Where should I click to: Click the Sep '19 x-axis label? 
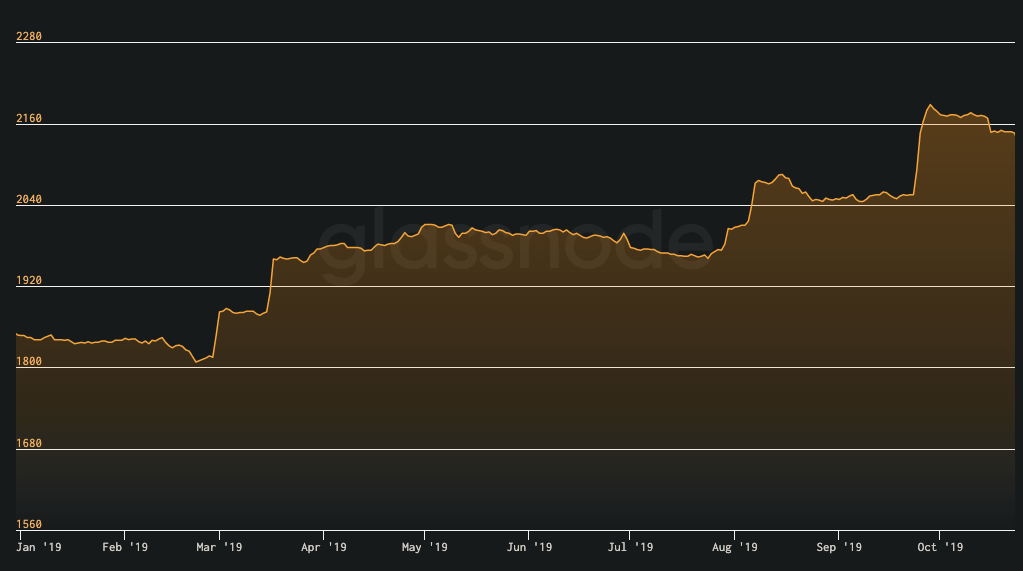(x=839, y=547)
